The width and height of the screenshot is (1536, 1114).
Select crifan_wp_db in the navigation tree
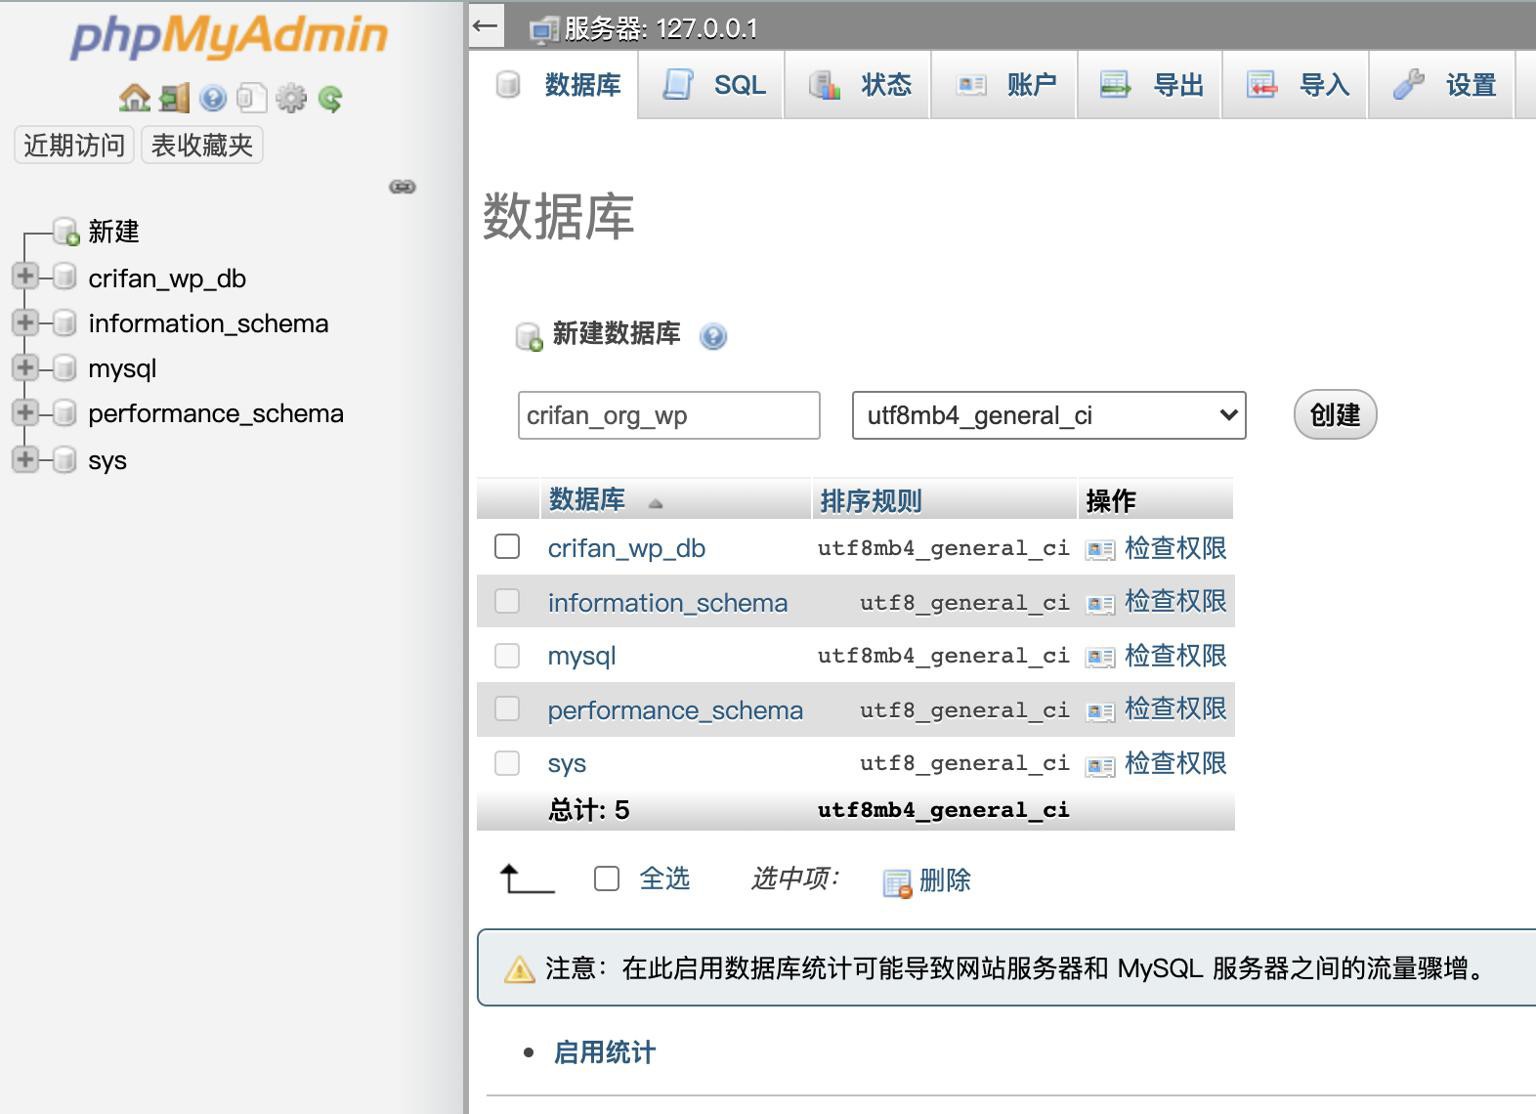click(x=167, y=278)
